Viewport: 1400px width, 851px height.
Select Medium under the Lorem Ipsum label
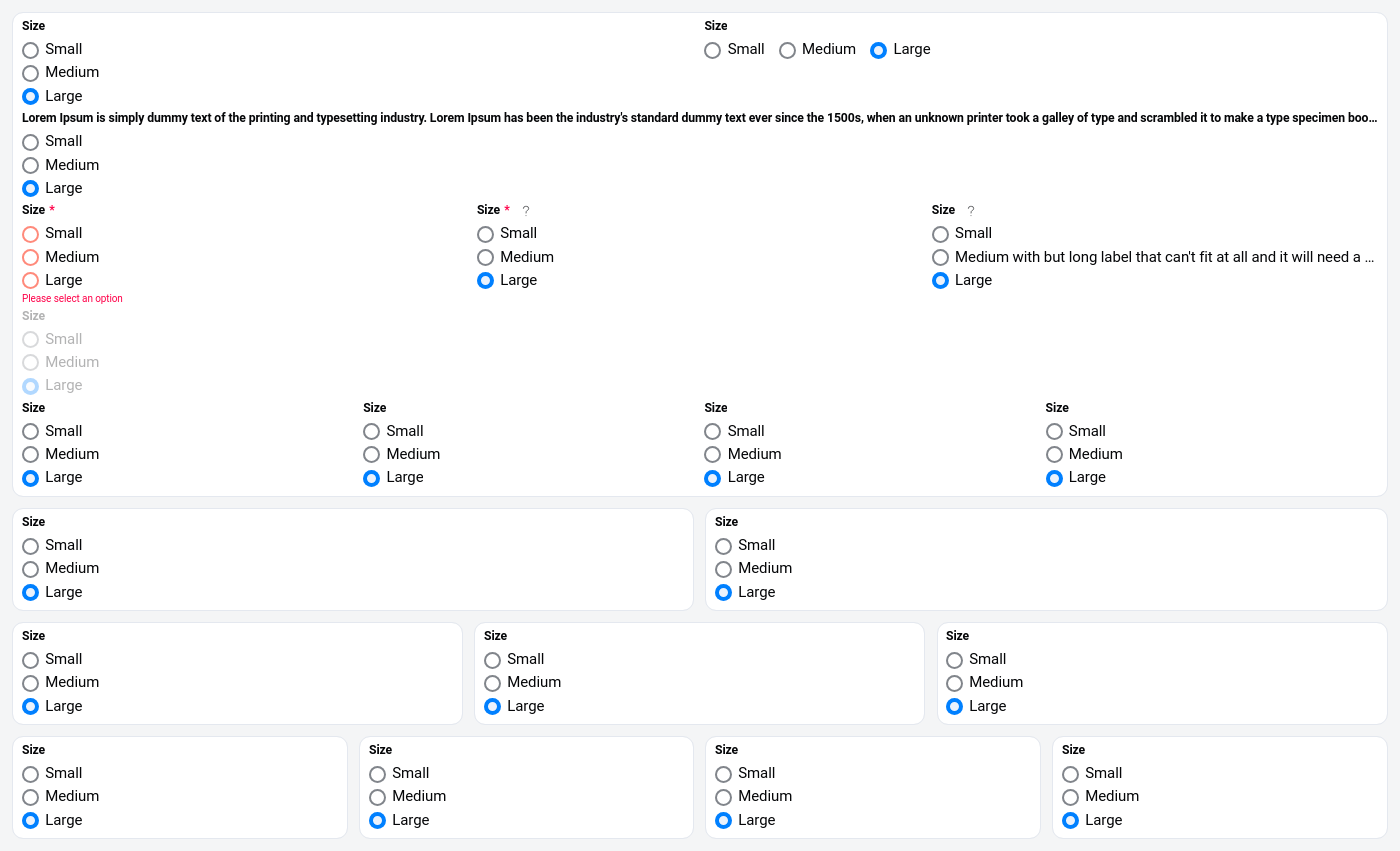[x=31, y=165]
